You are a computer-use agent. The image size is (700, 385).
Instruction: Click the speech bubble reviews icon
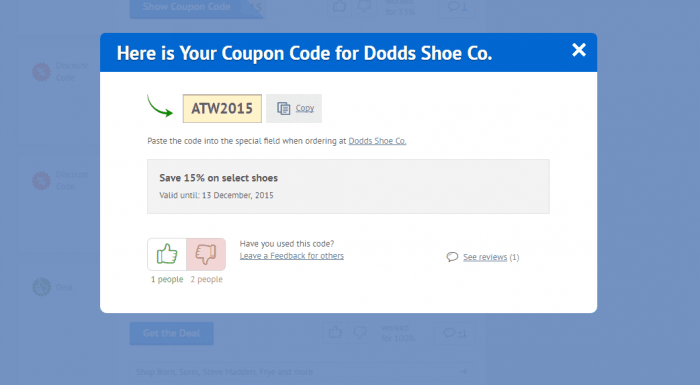click(452, 257)
